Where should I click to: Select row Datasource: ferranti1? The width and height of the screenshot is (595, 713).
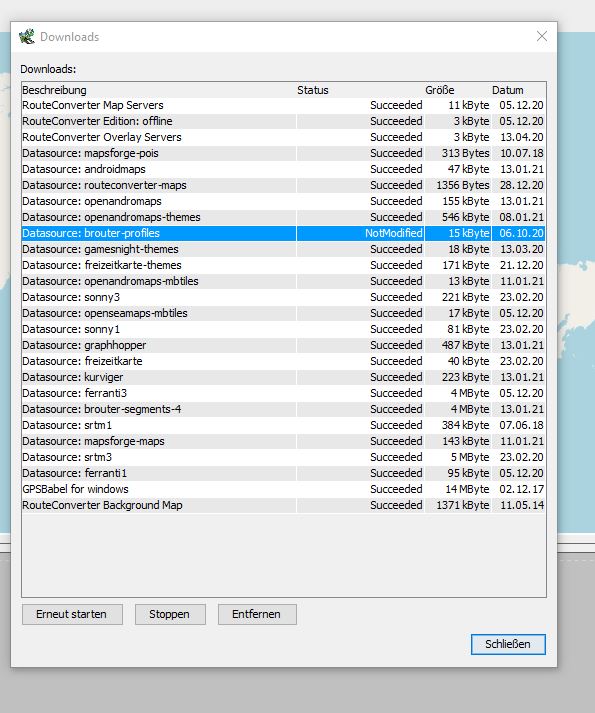tap(283, 473)
